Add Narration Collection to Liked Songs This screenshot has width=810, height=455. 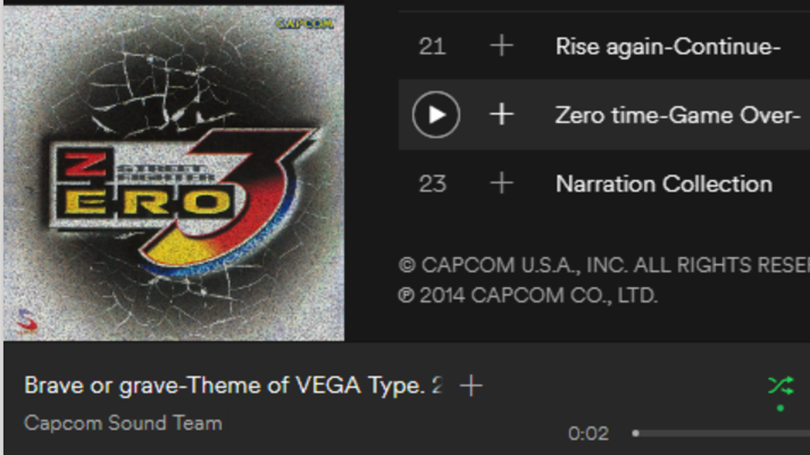[x=501, y=184]
